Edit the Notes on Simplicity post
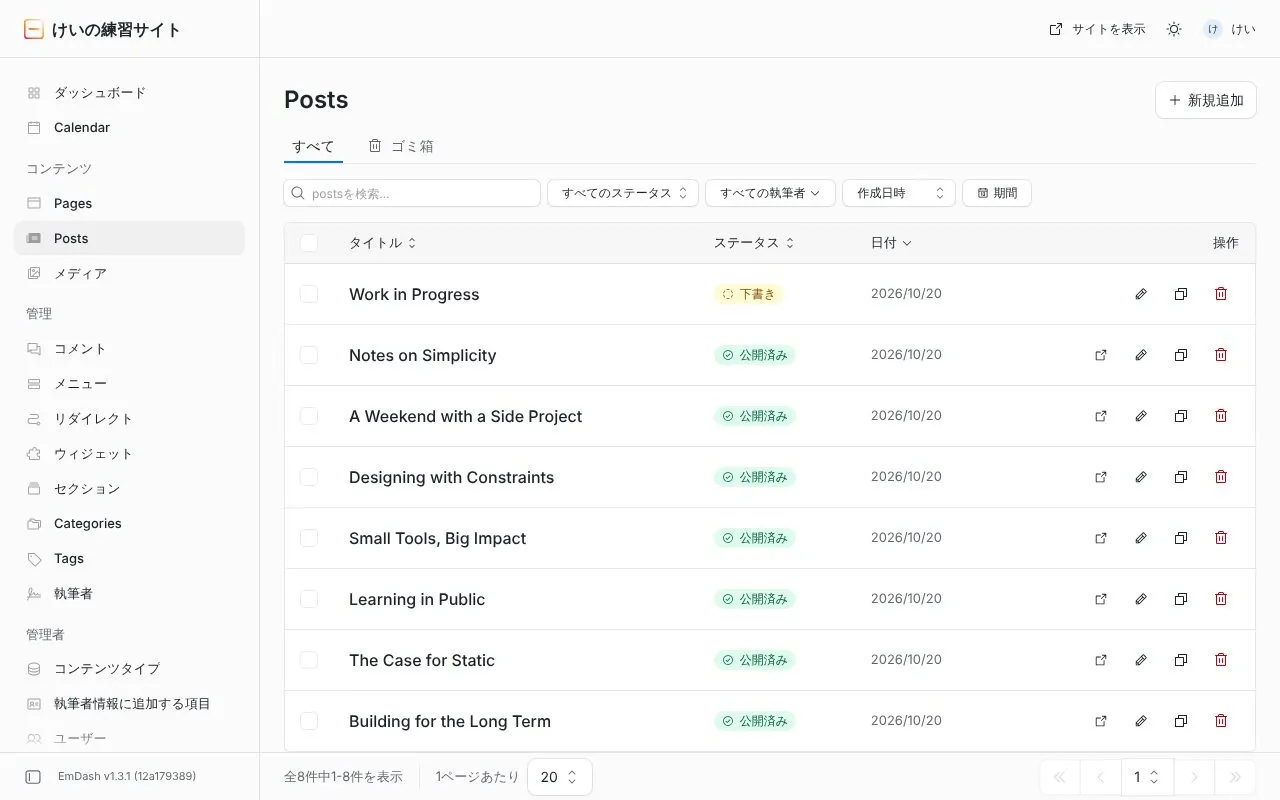1280x800 pixels. coord(1141,355)
